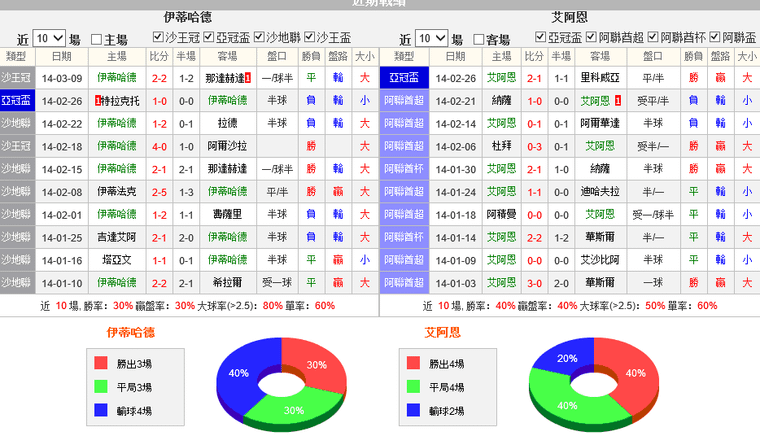Click the red card badge beside 特拉克托

click(97, 101)
